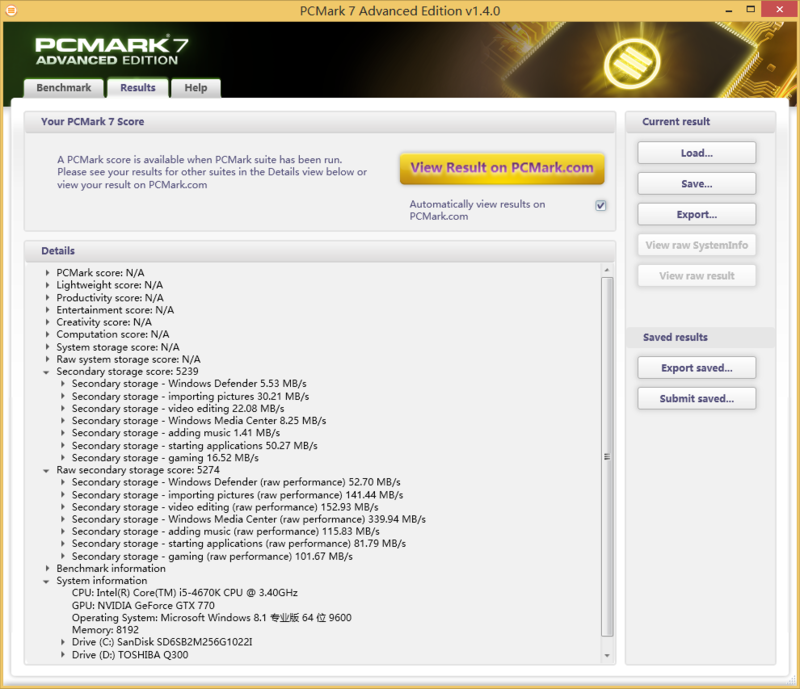800x689 pixels.
Task: Click Submit saved results button
Action: click(x=696, y=399)
